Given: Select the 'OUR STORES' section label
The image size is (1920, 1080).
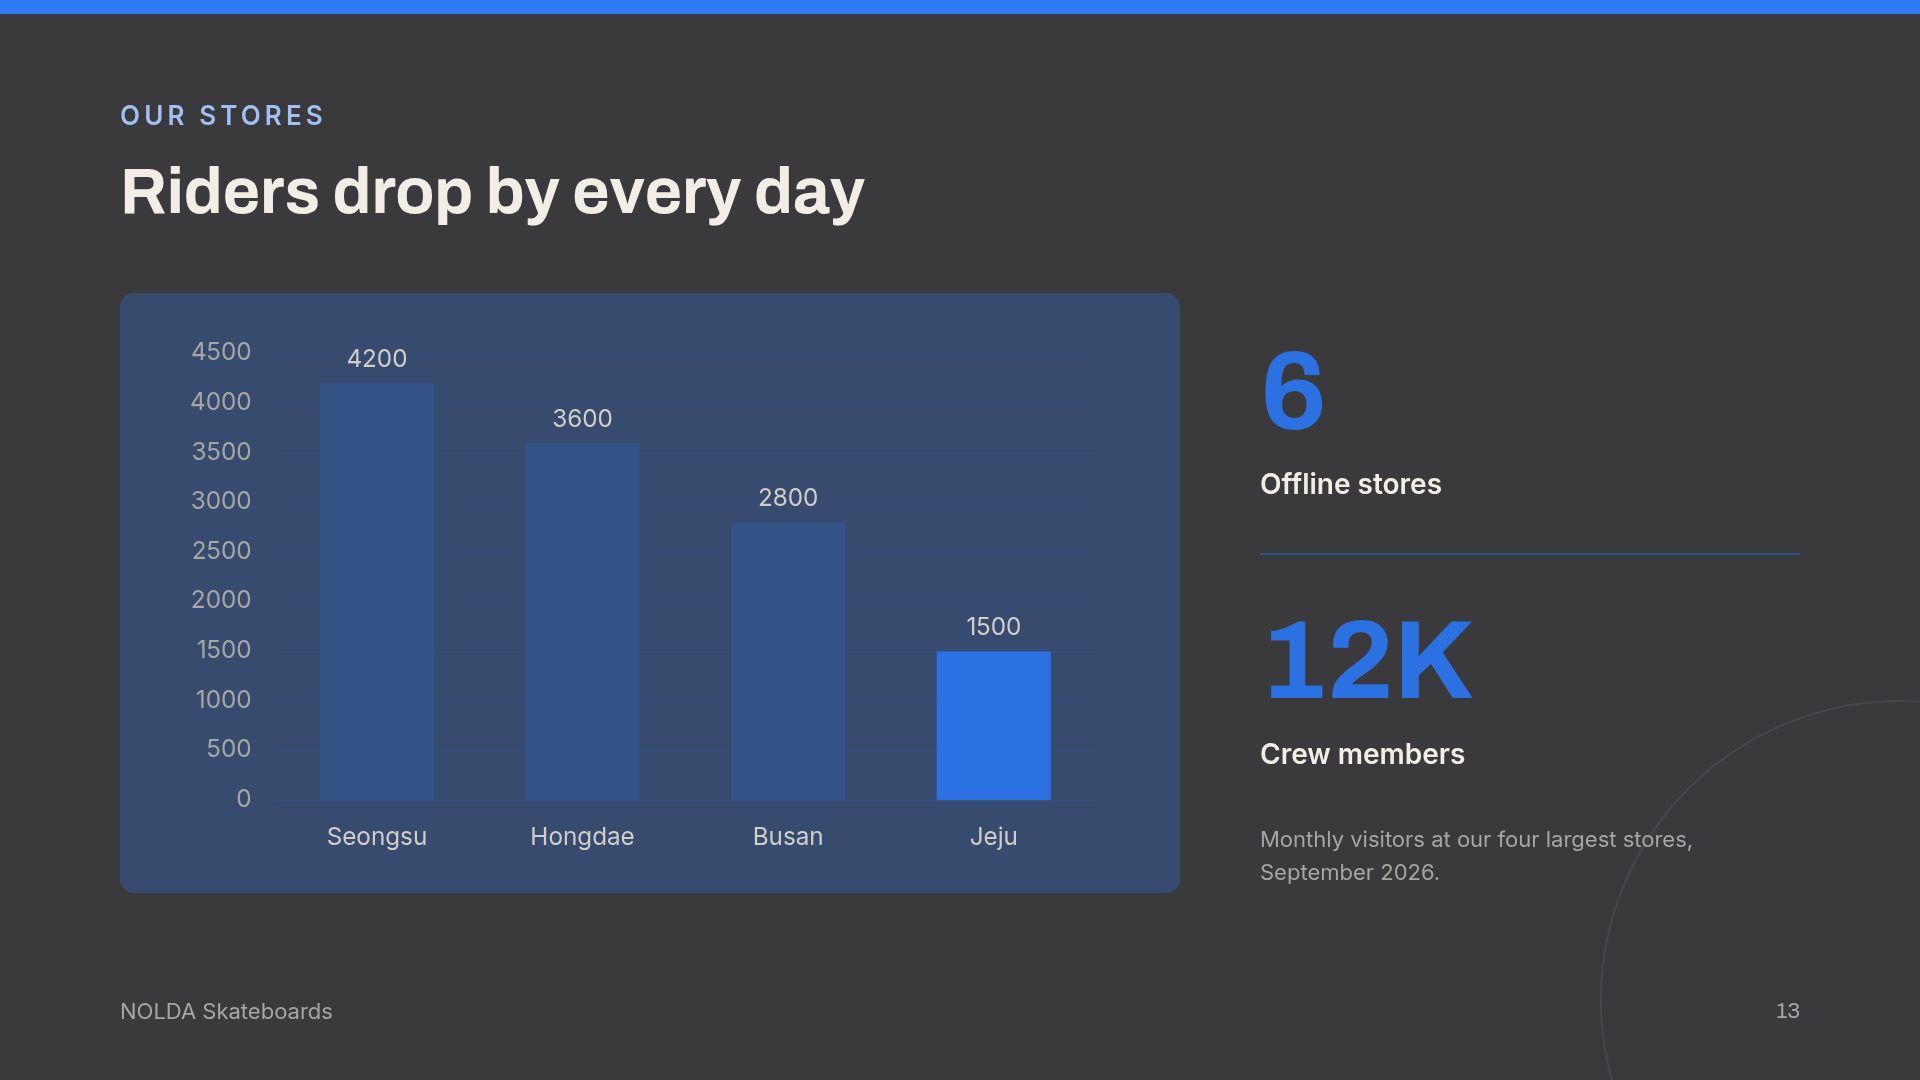Looking at the screenshot, I should pyautogui.click(x=222, y=116).
